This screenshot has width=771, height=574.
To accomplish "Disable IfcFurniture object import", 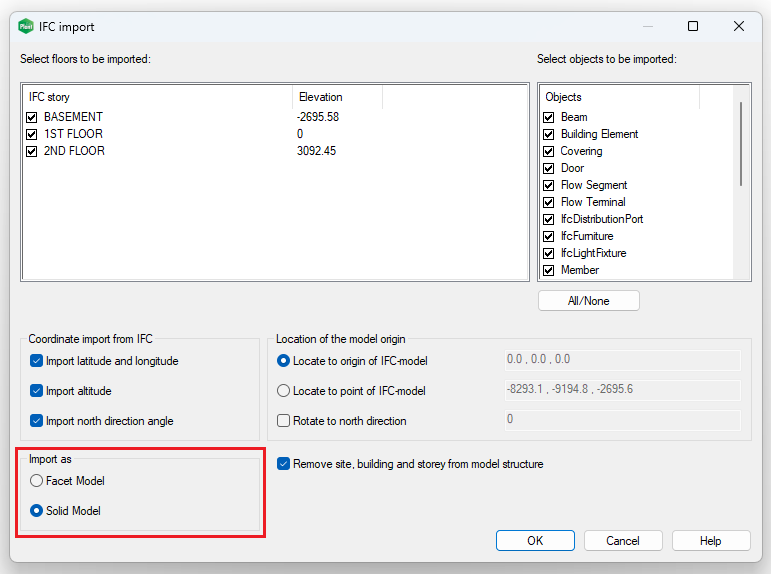I will pos(548,236).
